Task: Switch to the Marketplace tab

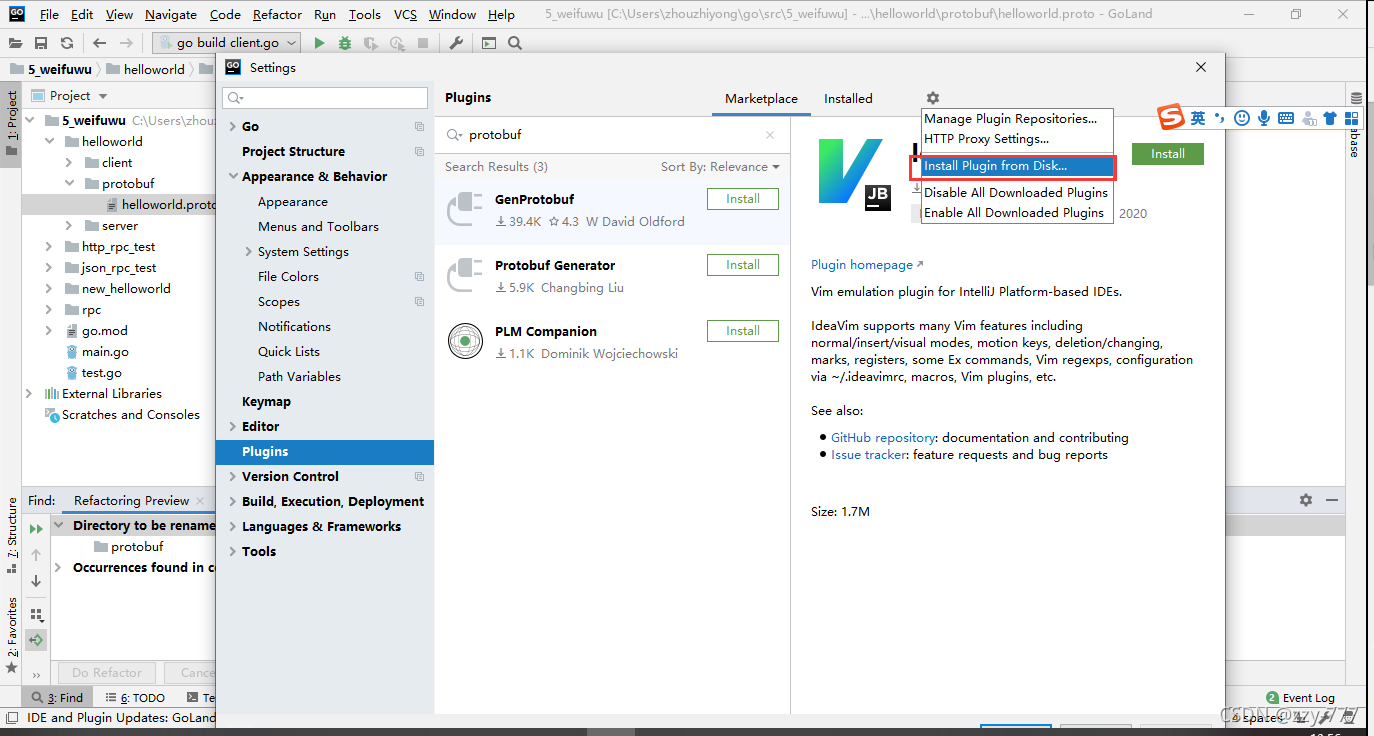Action: 761,98
